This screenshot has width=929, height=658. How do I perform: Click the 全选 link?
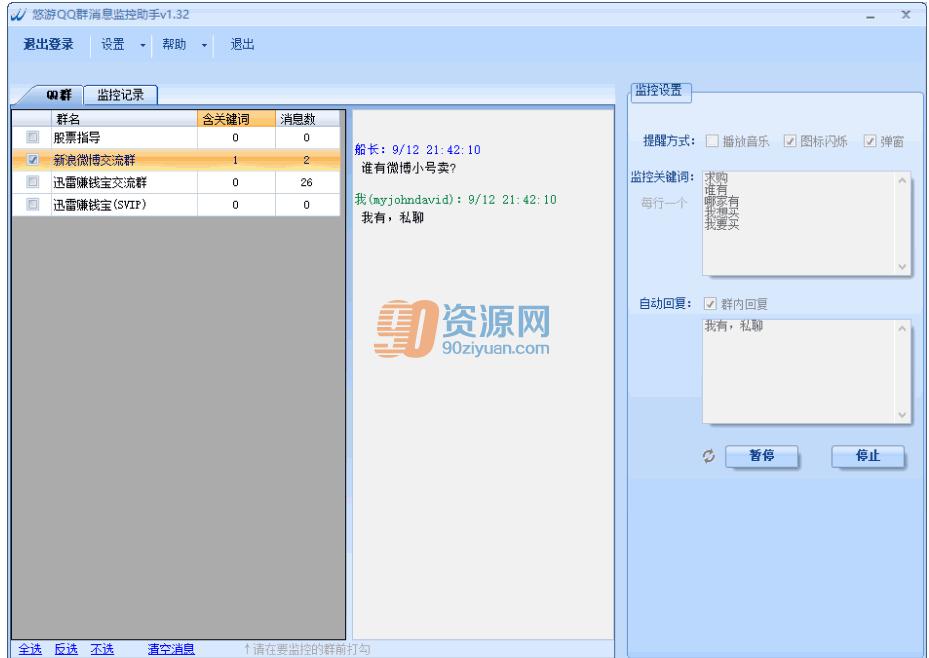click(x=30, y=649)
